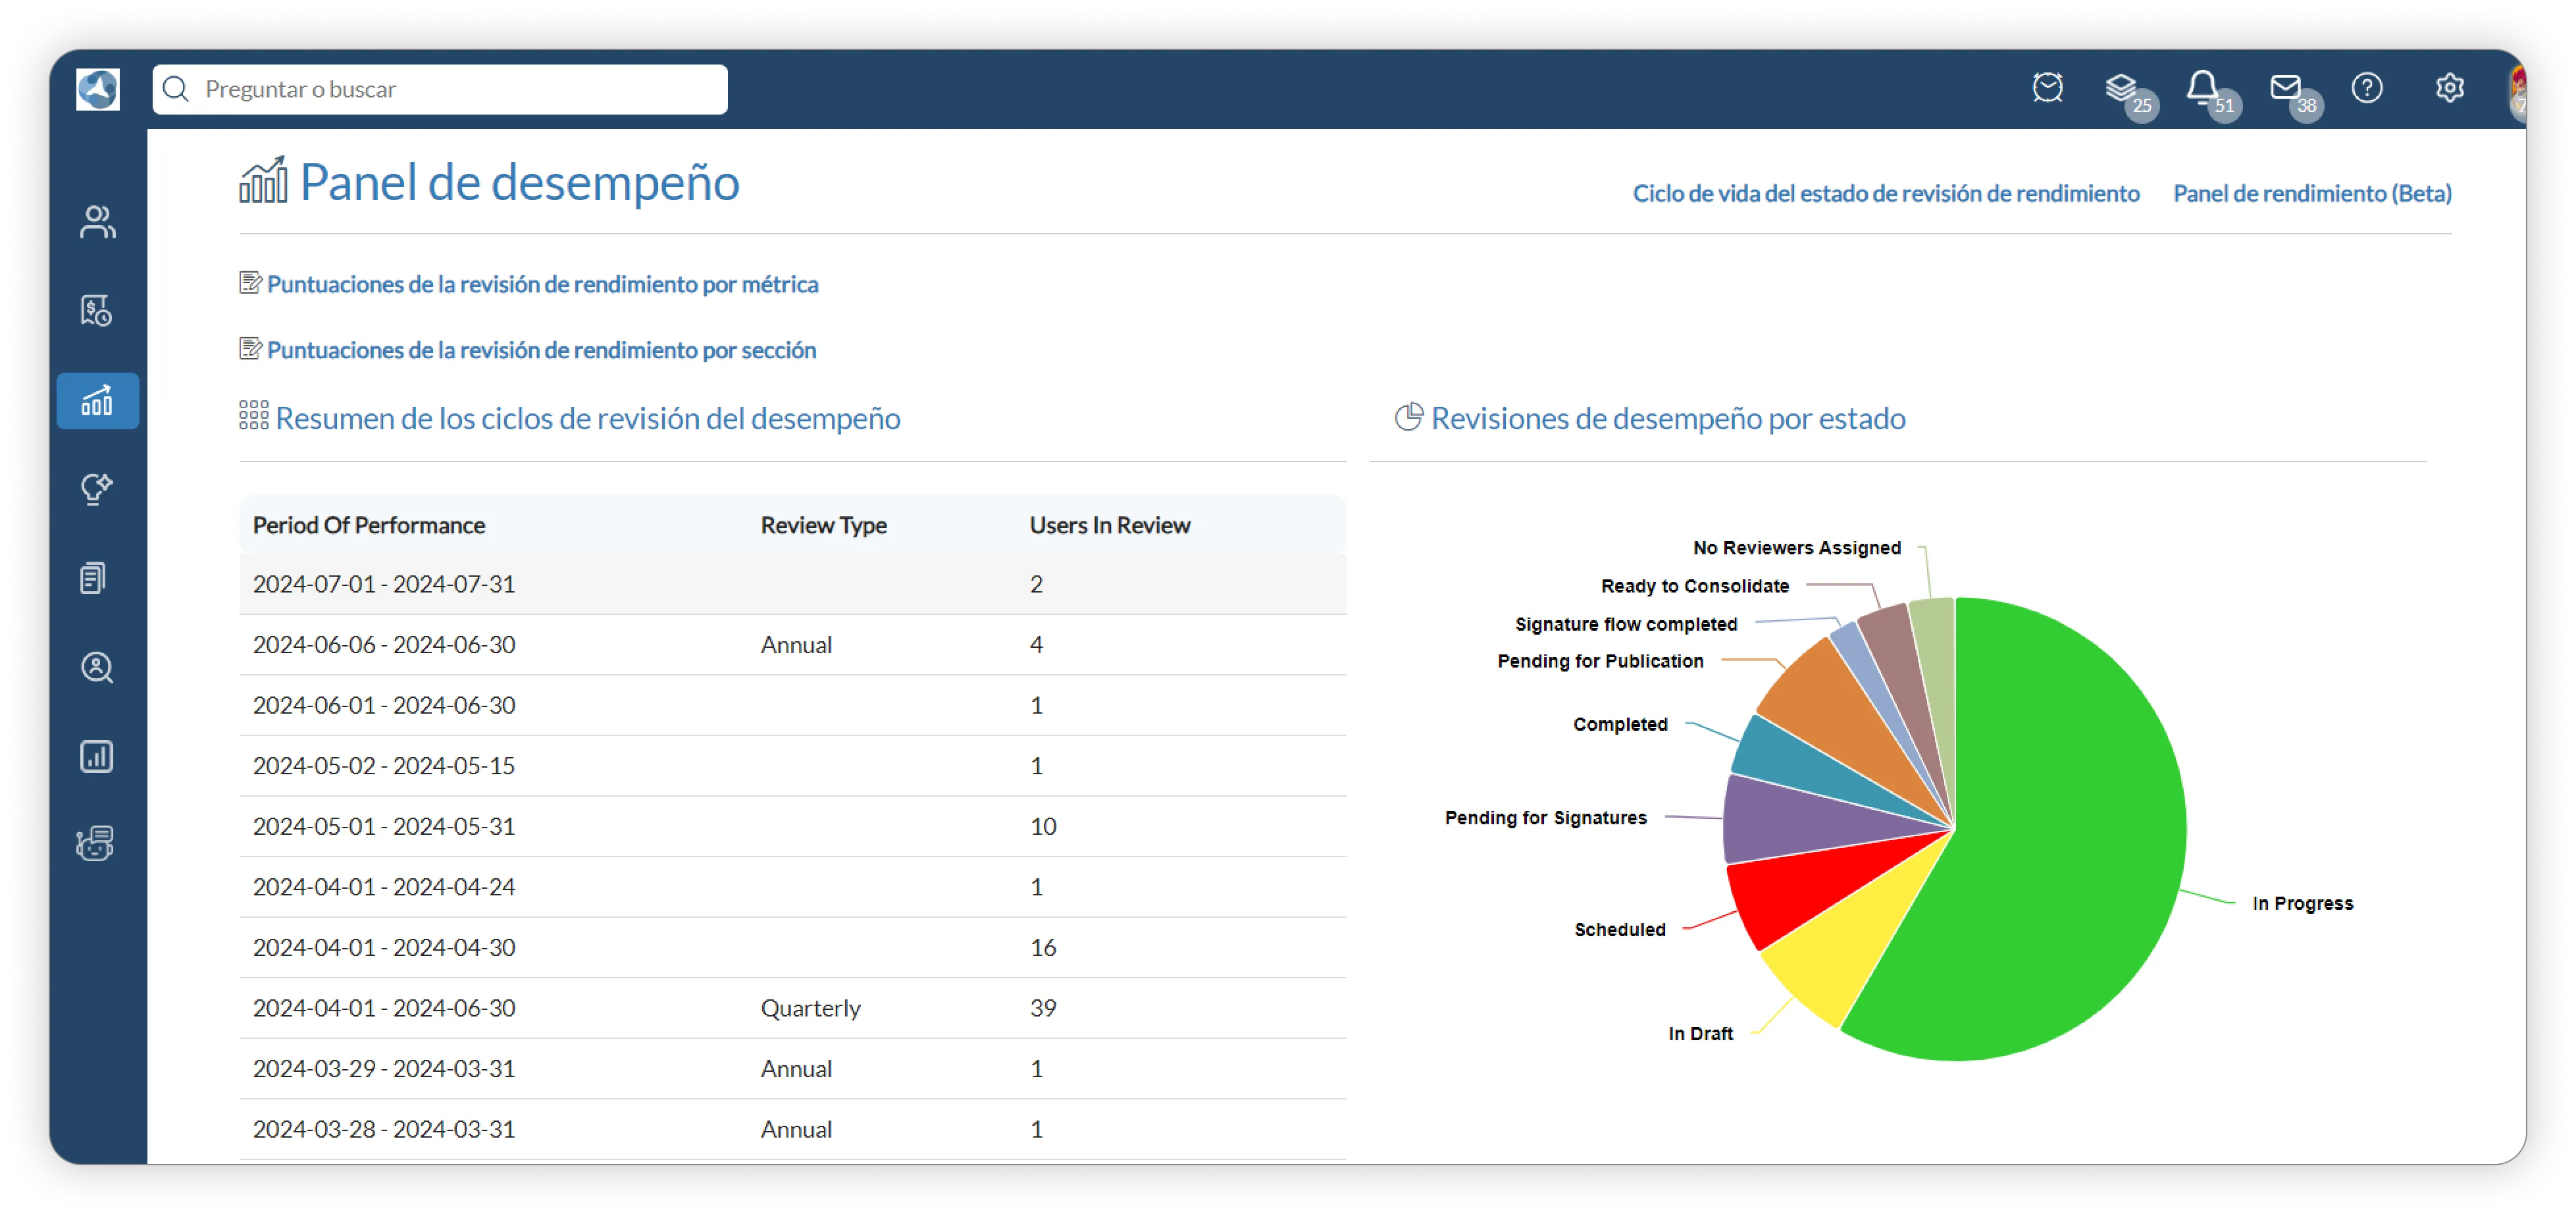Open the payroll money sidebar icon

pos(97,311)
